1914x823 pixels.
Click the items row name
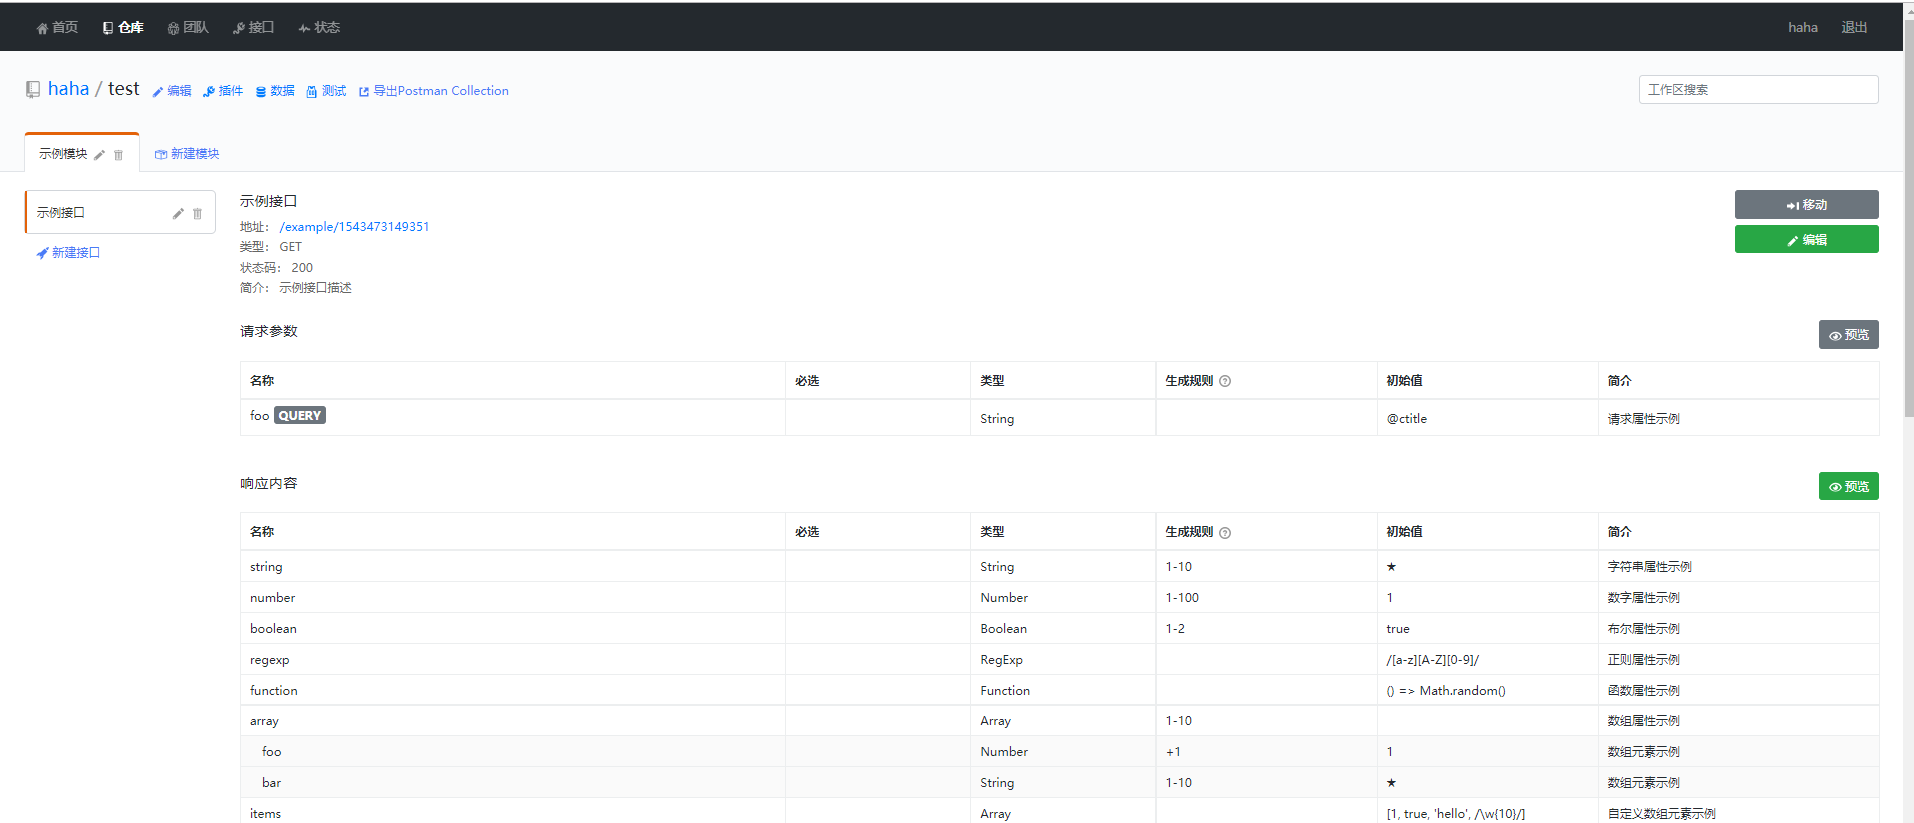click(x=265, y=814)
